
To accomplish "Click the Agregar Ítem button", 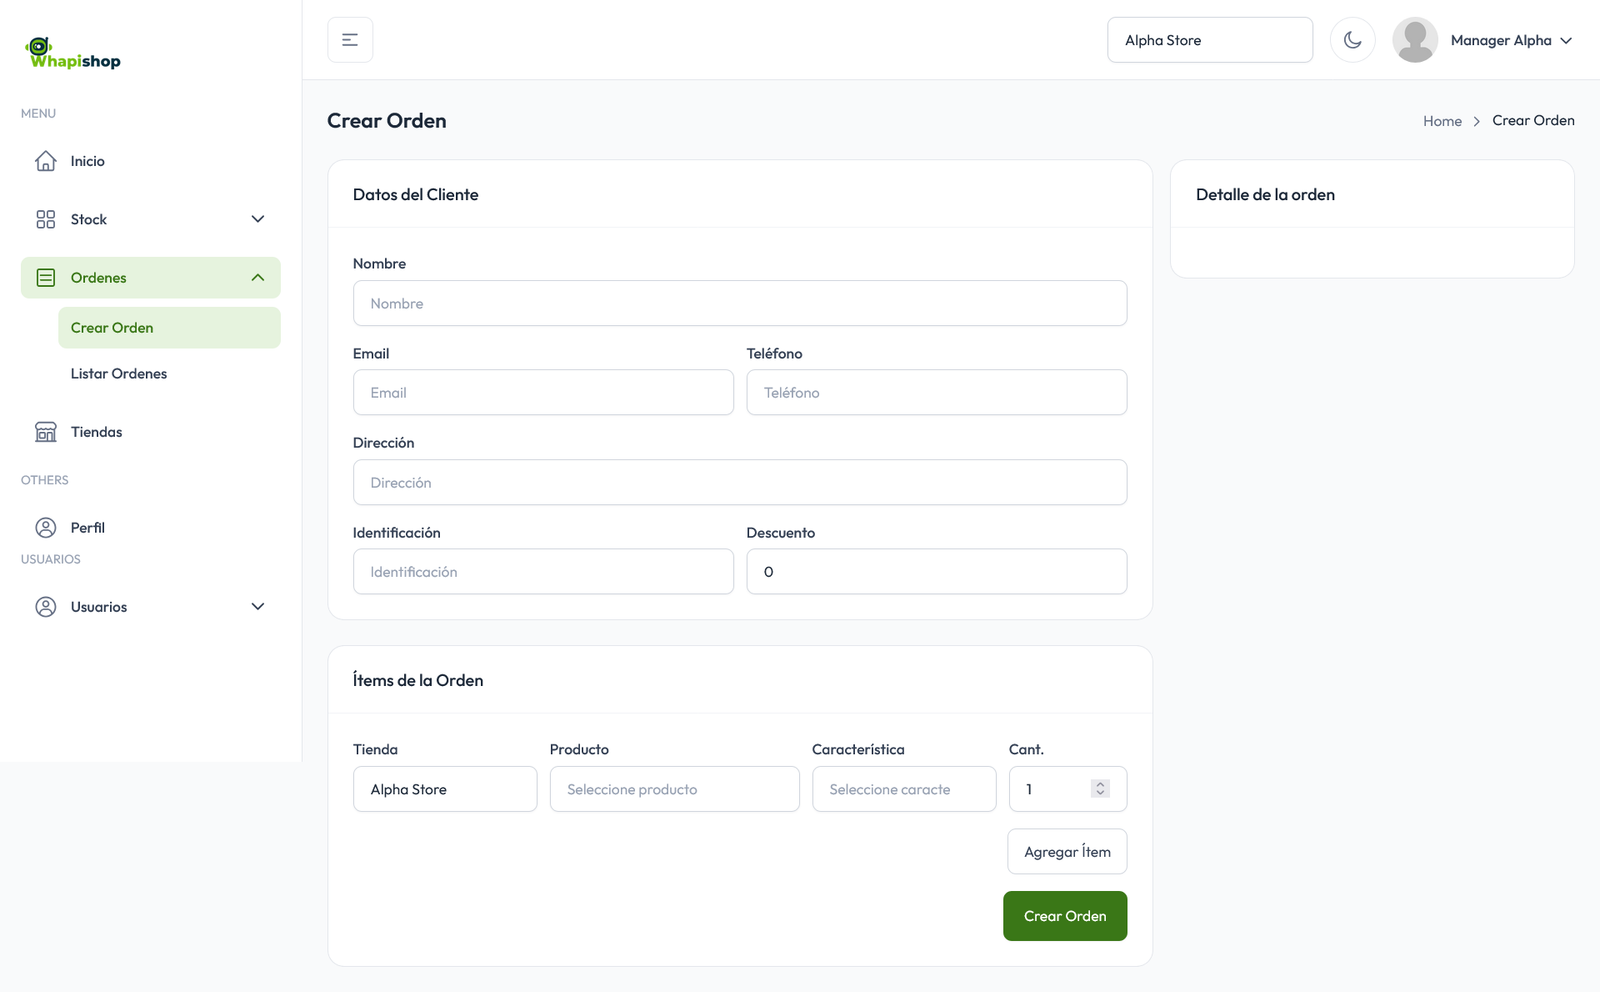I will (1067, 852).
